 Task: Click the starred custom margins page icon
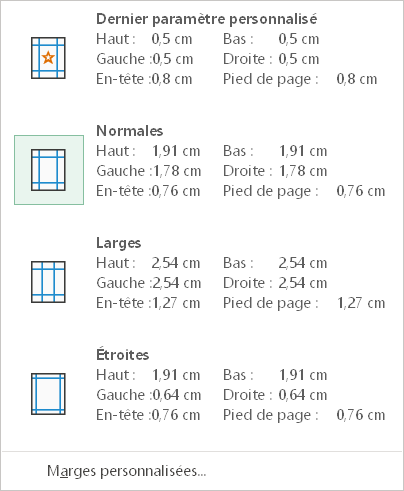point(48,58)
